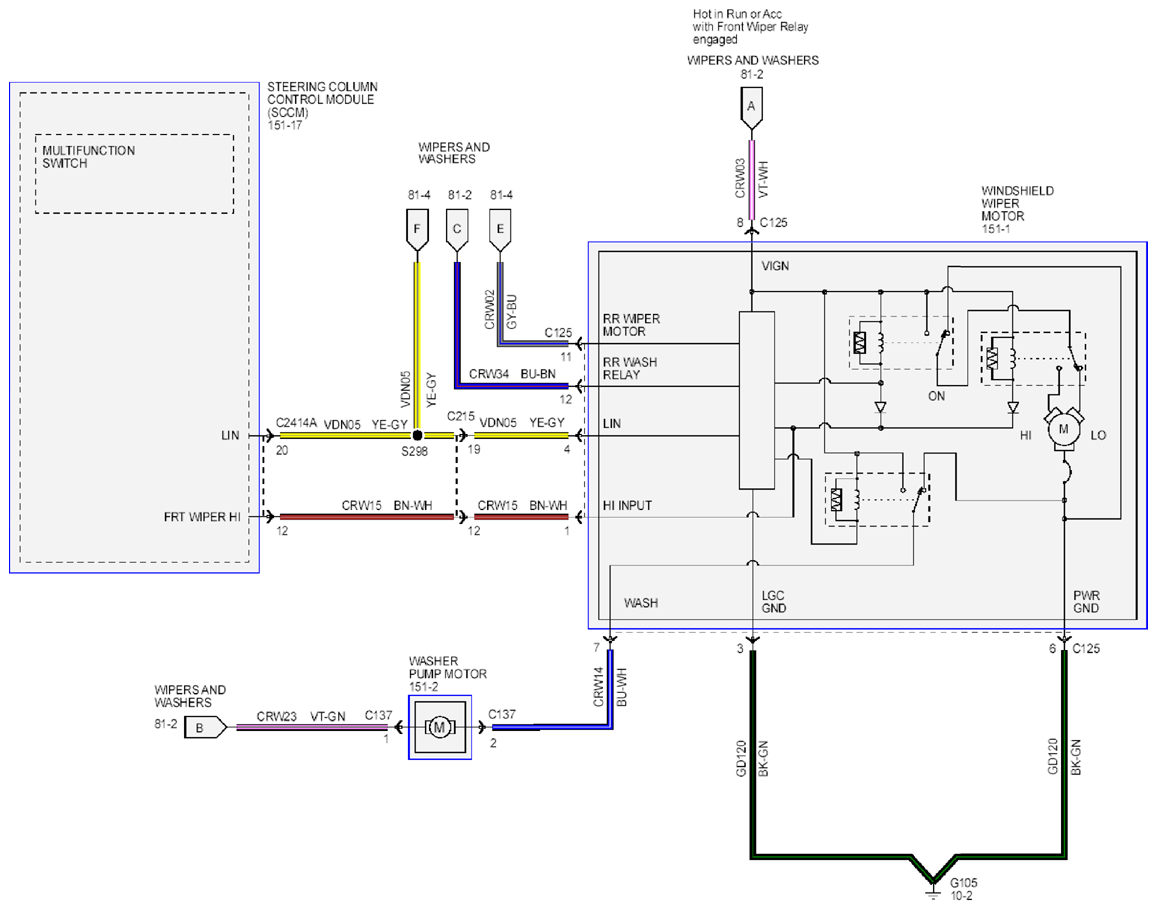The image size is (1157, 910).
Task: Click the off-page connector A symbol
Action: [x=751, y=108]
